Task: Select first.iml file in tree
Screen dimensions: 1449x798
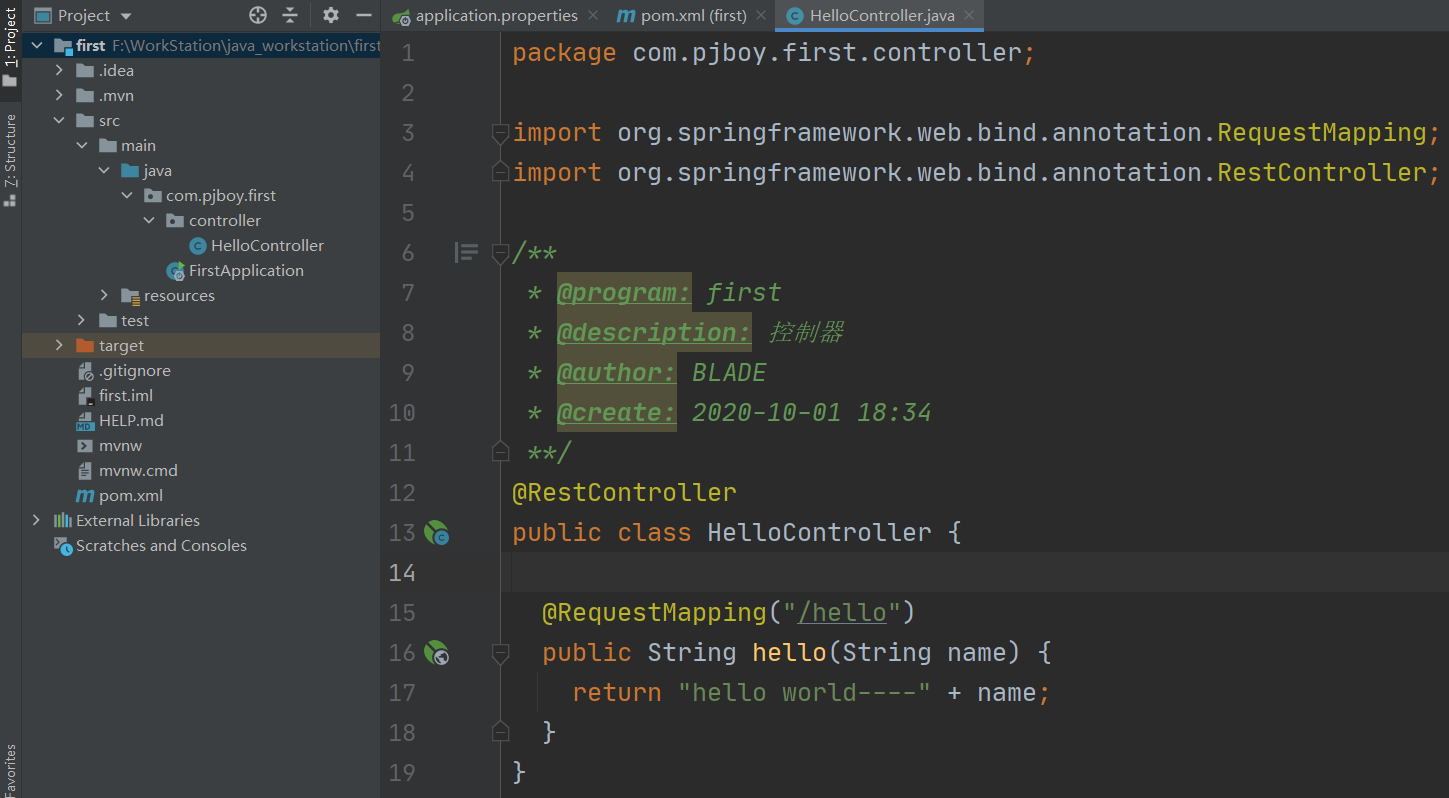Action: (126, 395)
